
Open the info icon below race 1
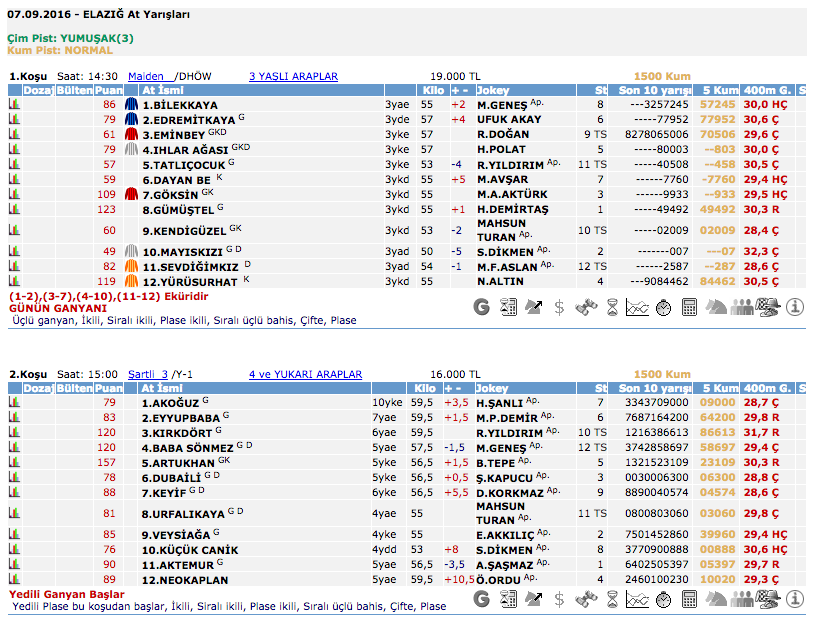794,307
